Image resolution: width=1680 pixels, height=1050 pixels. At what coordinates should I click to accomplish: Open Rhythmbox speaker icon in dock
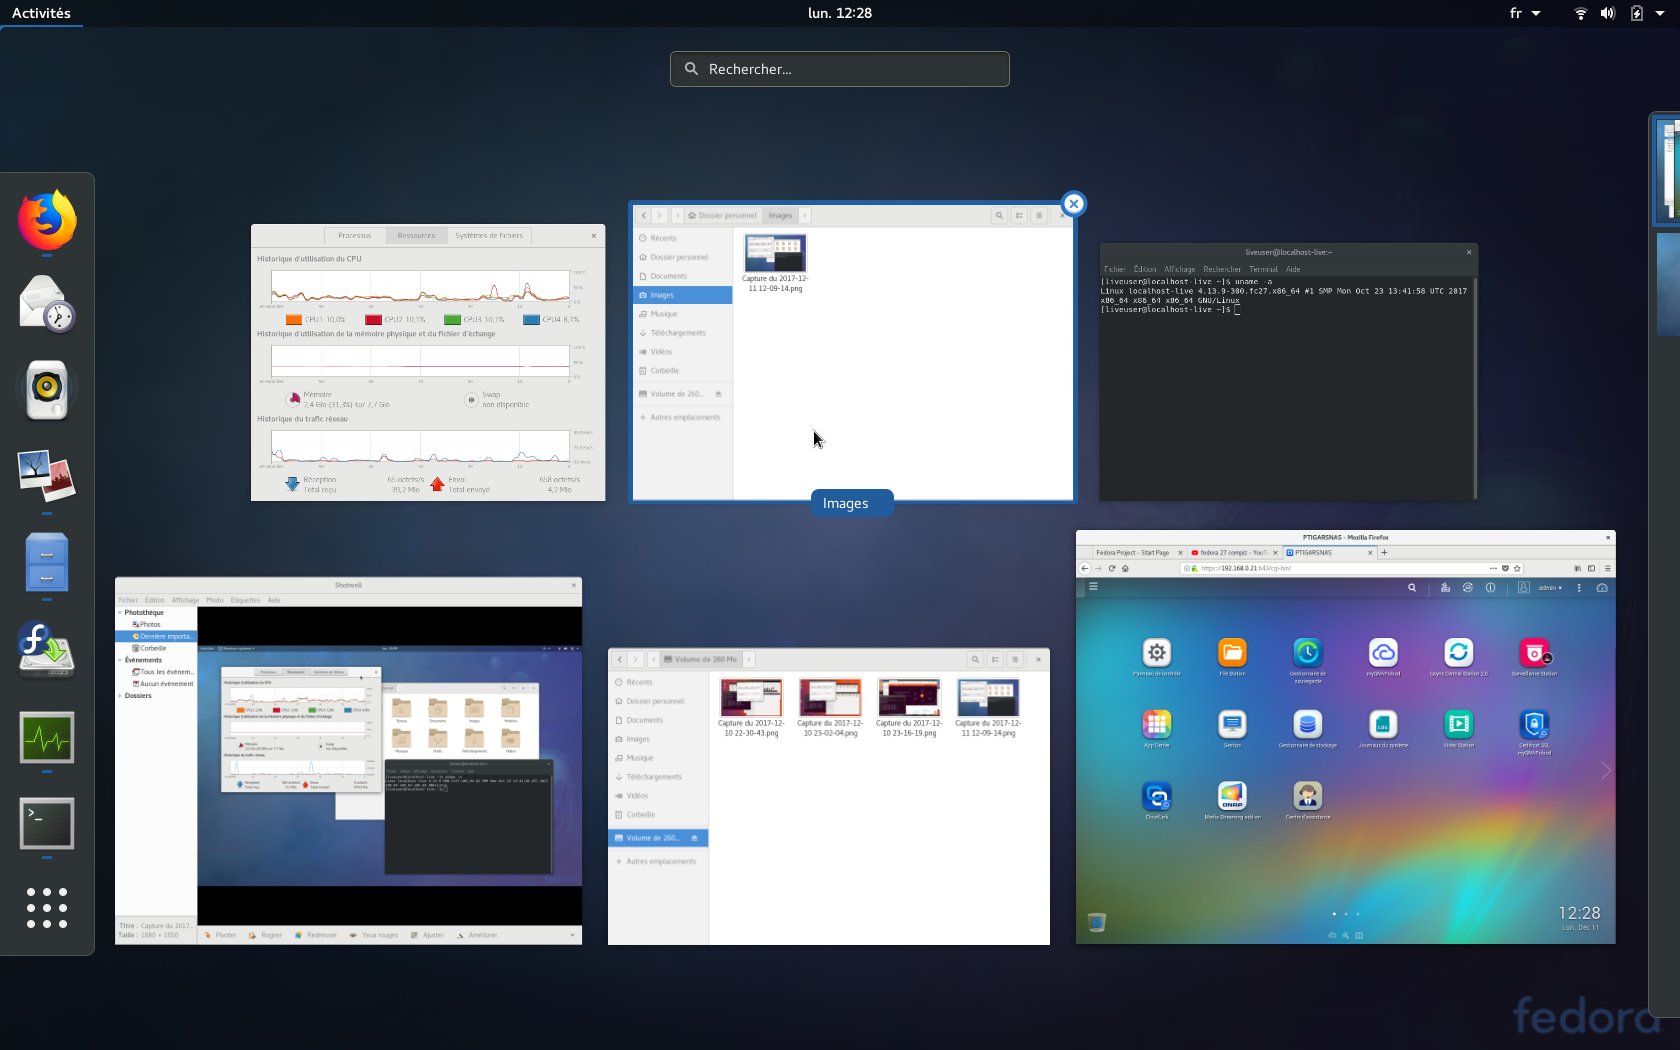pyautogui.click(x=47, y=389)
